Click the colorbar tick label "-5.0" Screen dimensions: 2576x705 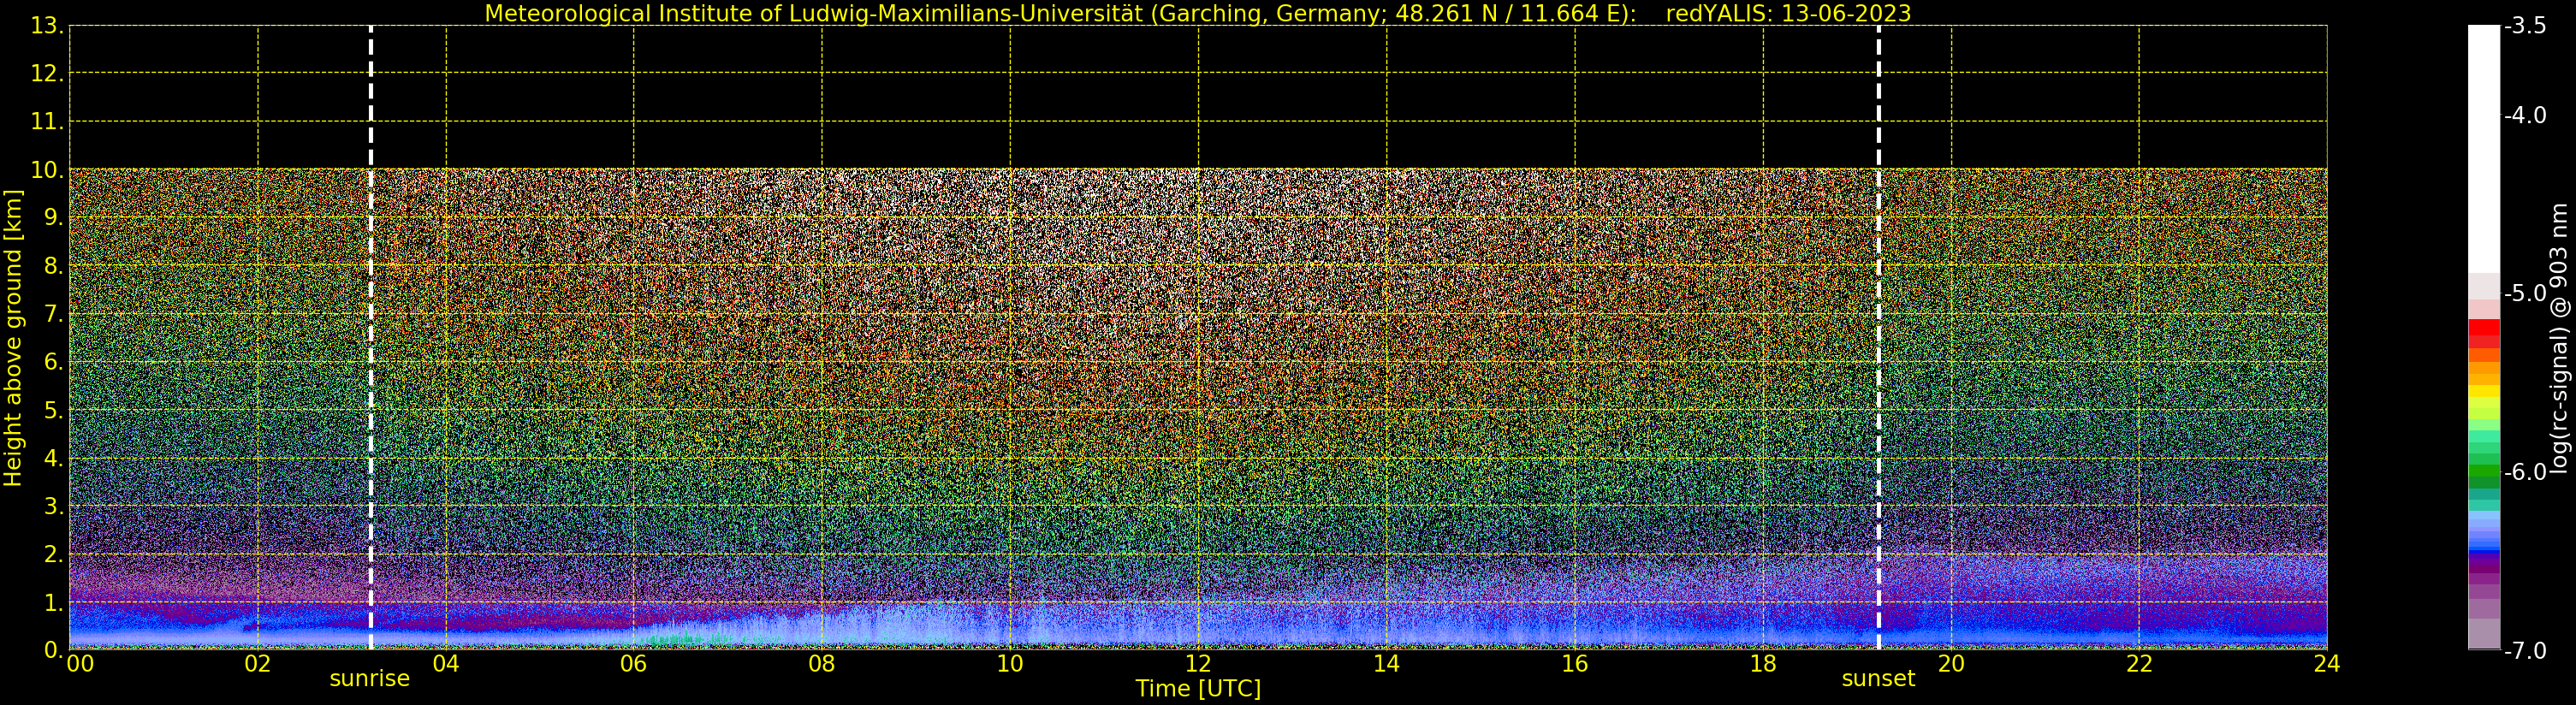click(2525, 294)
